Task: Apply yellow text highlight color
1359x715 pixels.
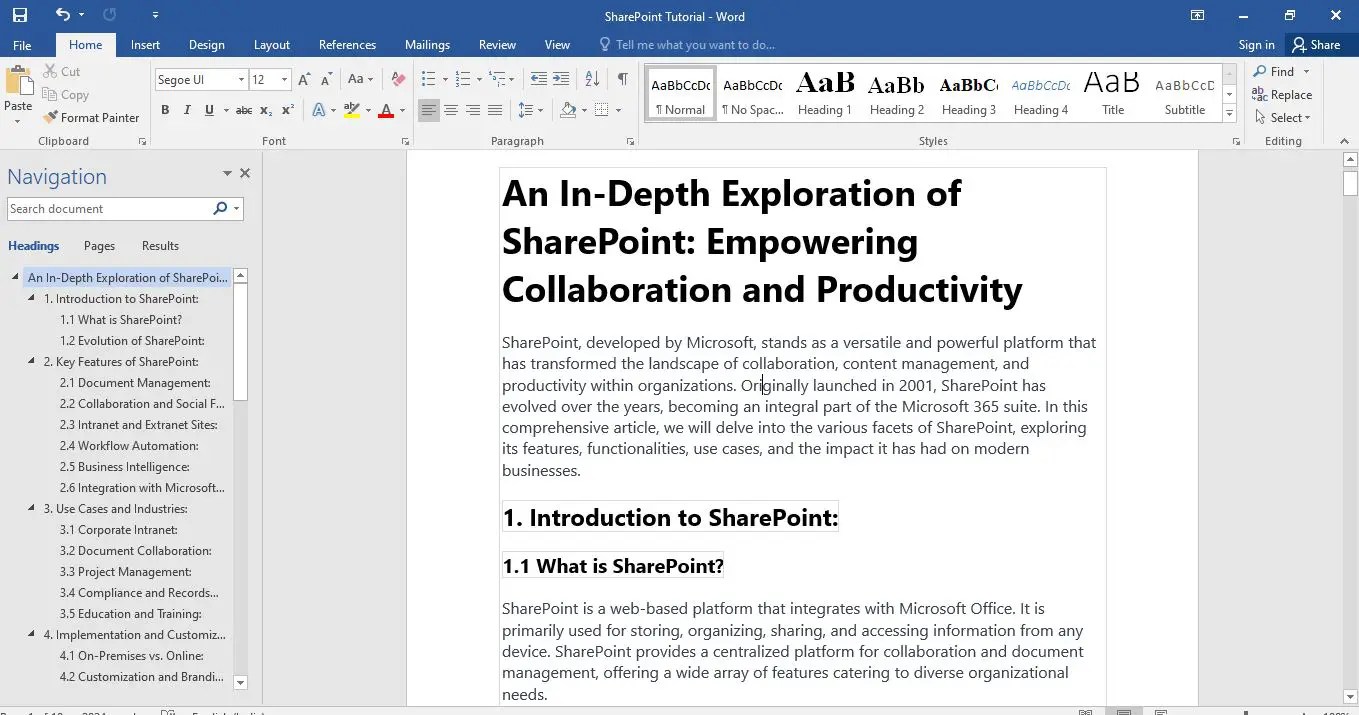Action: coord(351,110)
